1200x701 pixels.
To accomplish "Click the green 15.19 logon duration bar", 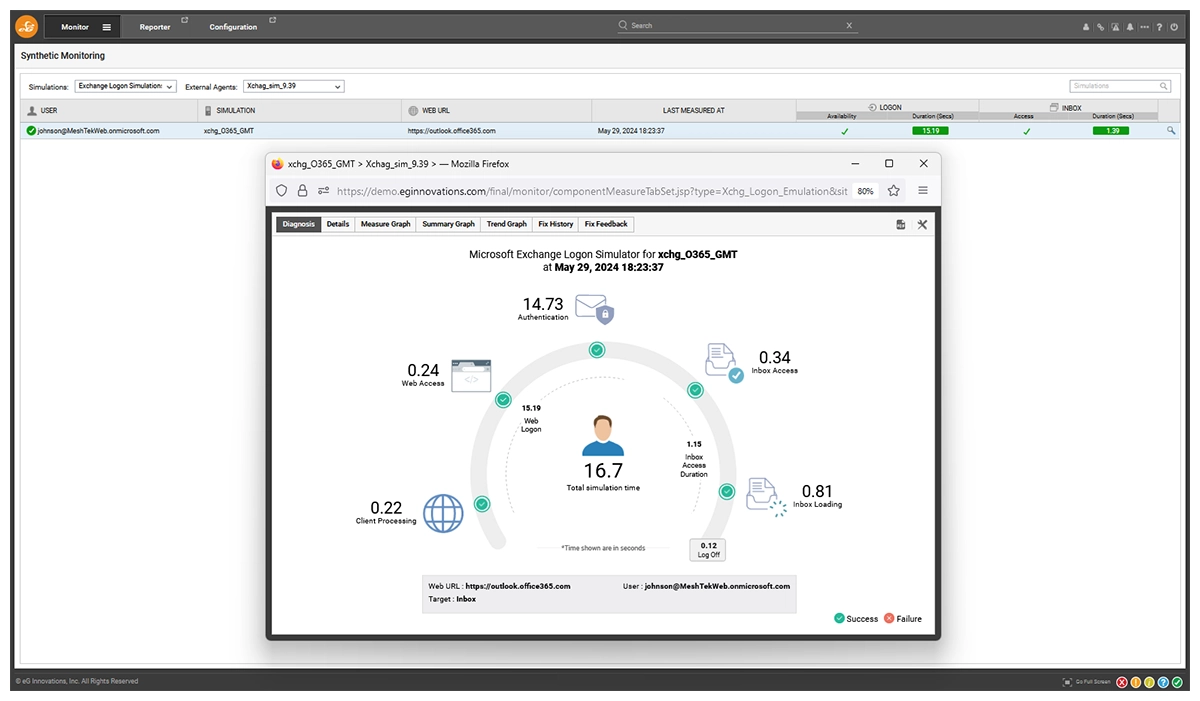I will click(929, 131).
